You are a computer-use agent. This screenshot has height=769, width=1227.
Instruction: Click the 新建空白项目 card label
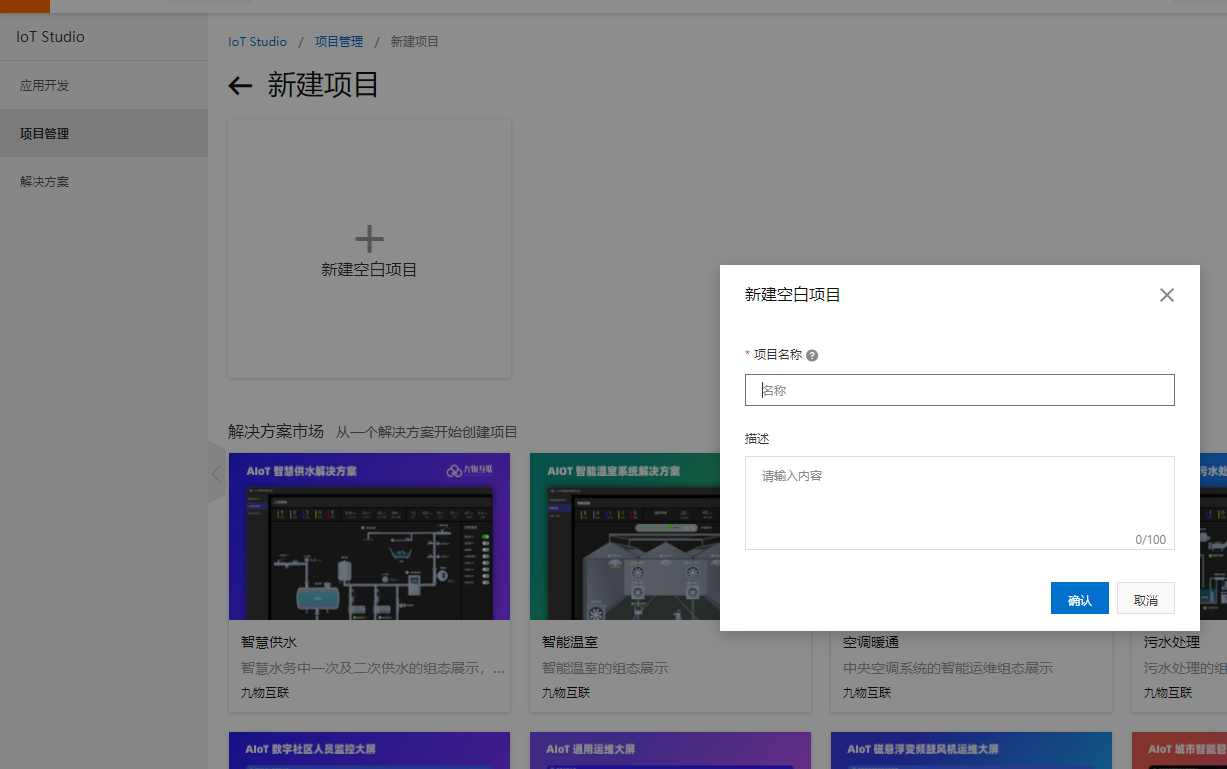tap(369, 270)
